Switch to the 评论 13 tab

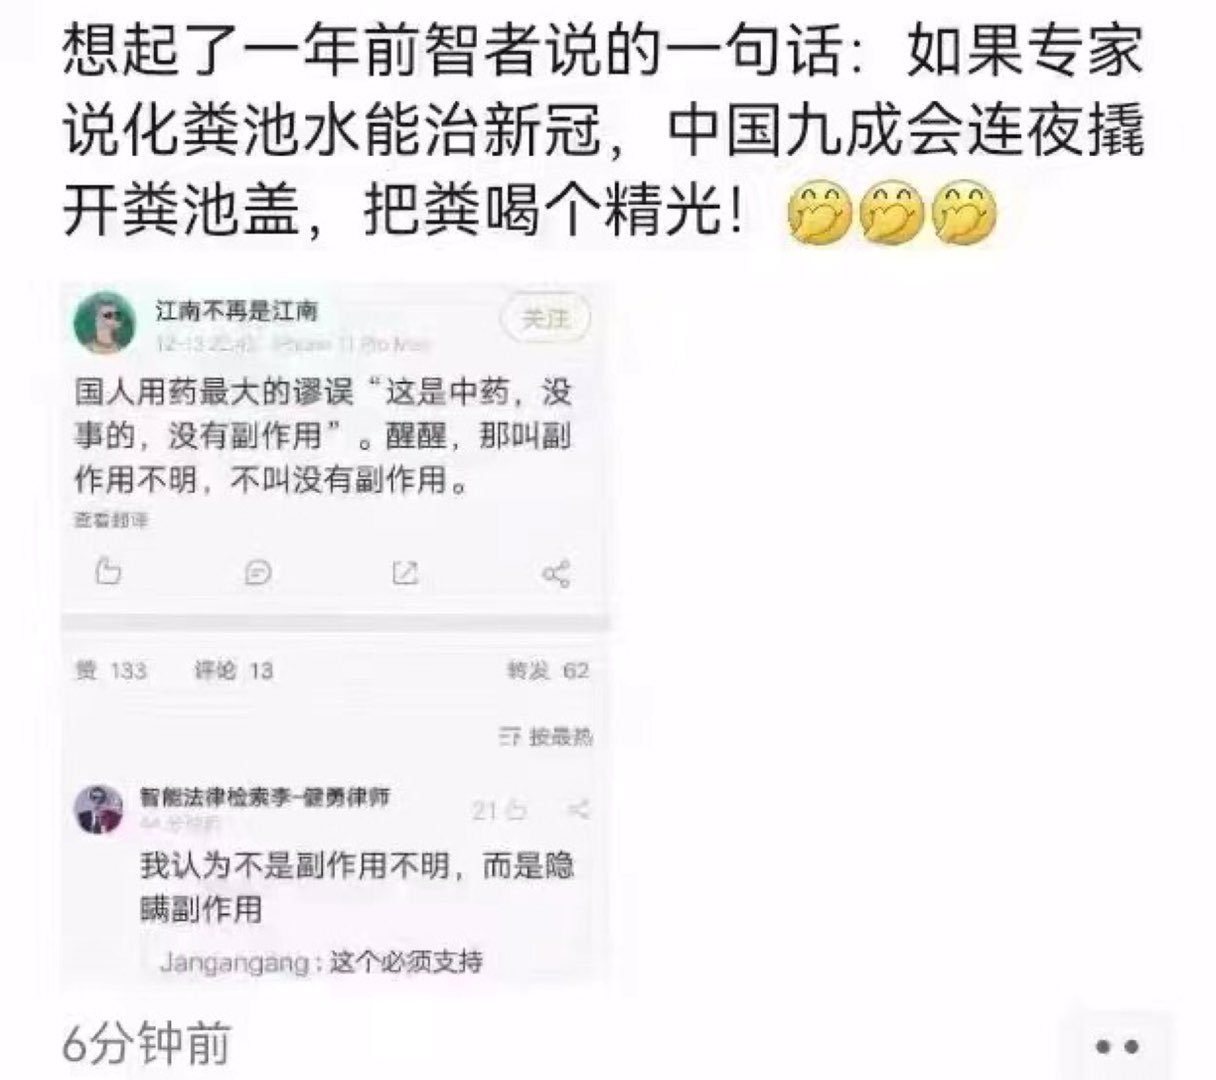pos(233,670)
